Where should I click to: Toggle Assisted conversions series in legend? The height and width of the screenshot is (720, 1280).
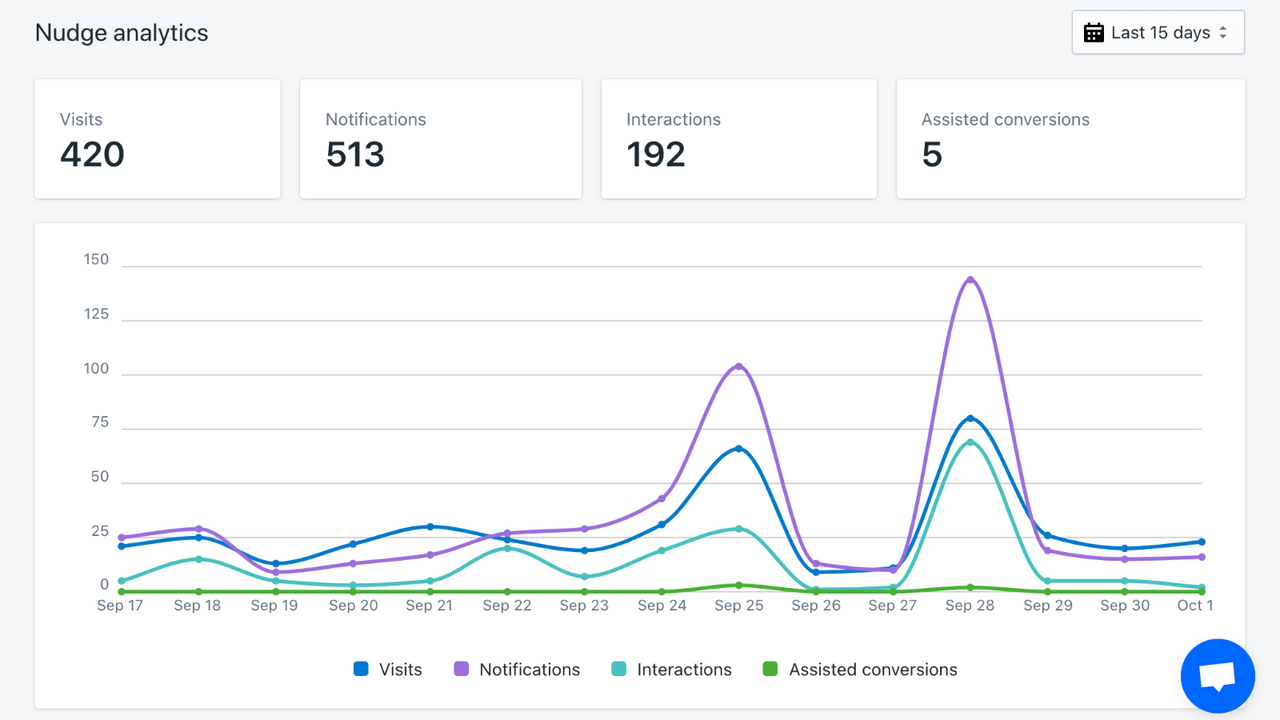point(860,670)
